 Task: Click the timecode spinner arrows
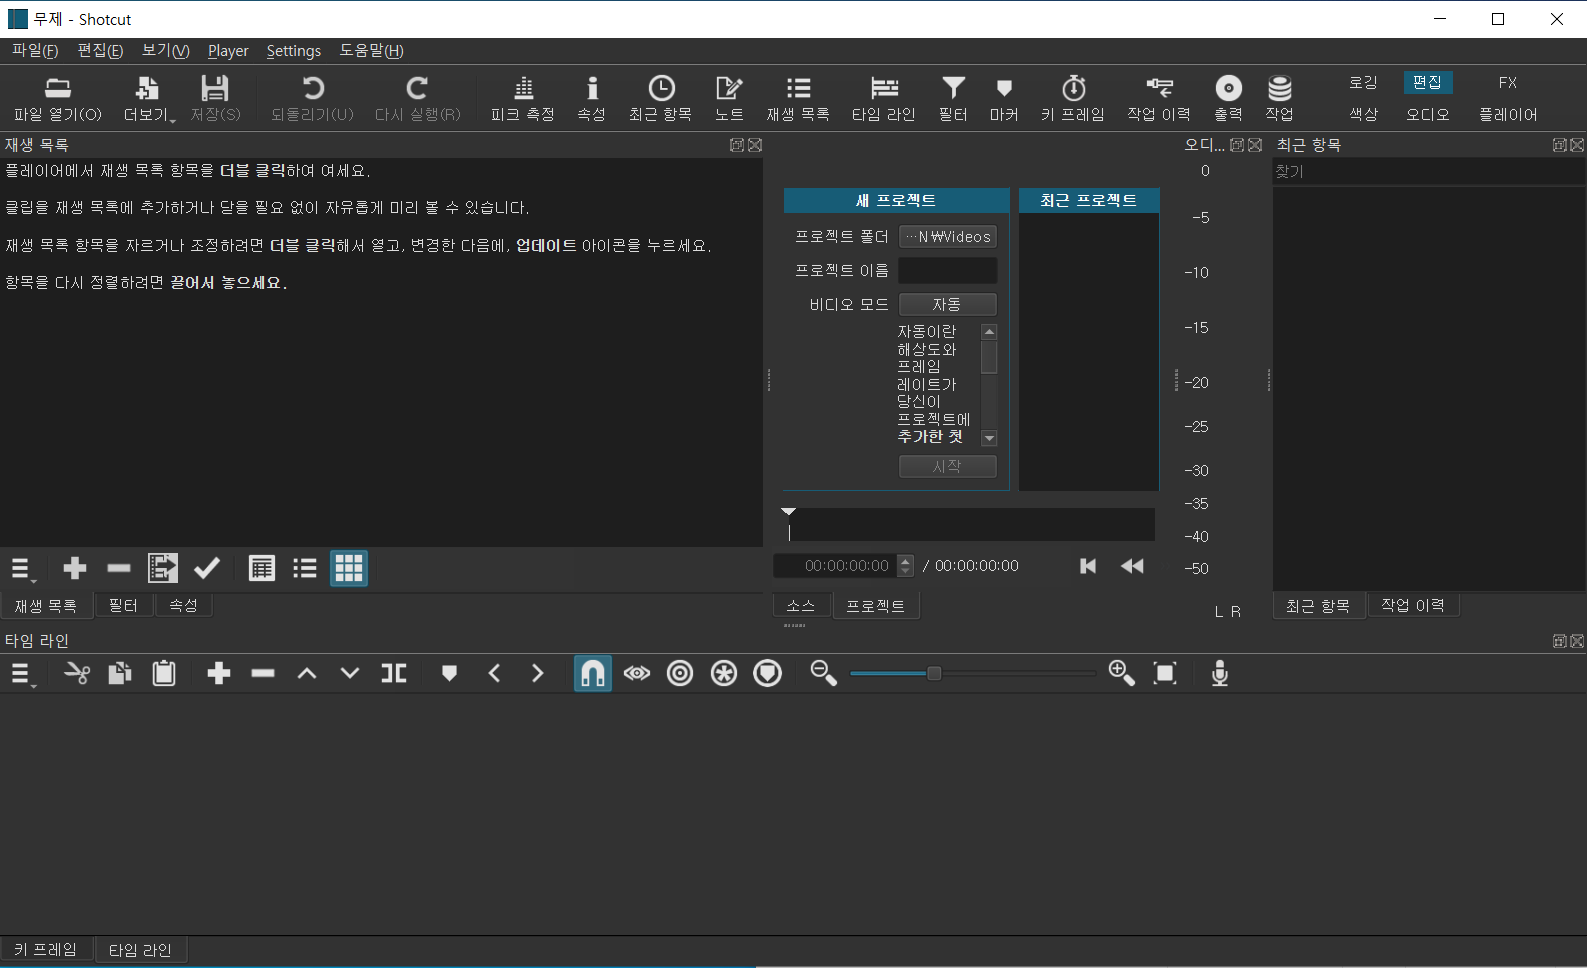[906, 566]
